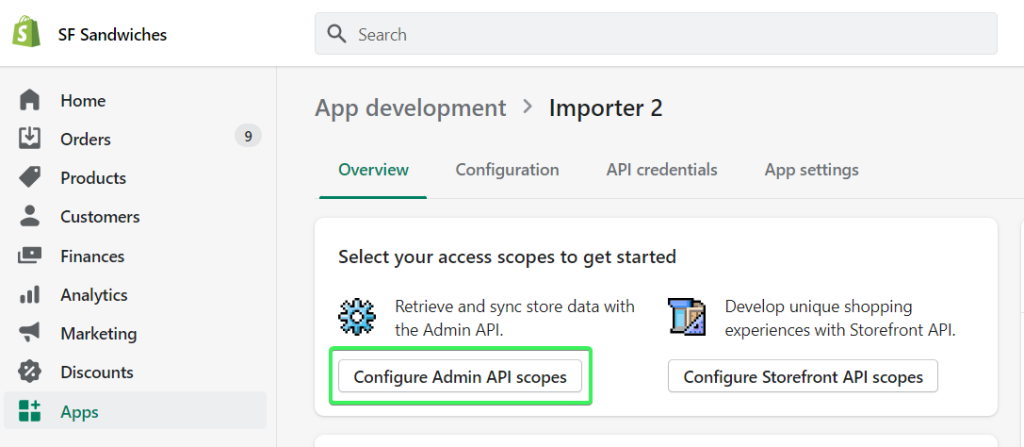Click the Products tag icon
The height and width of the screenshot is (447, 1024).
pyautogui.click(x=30, y=177)
